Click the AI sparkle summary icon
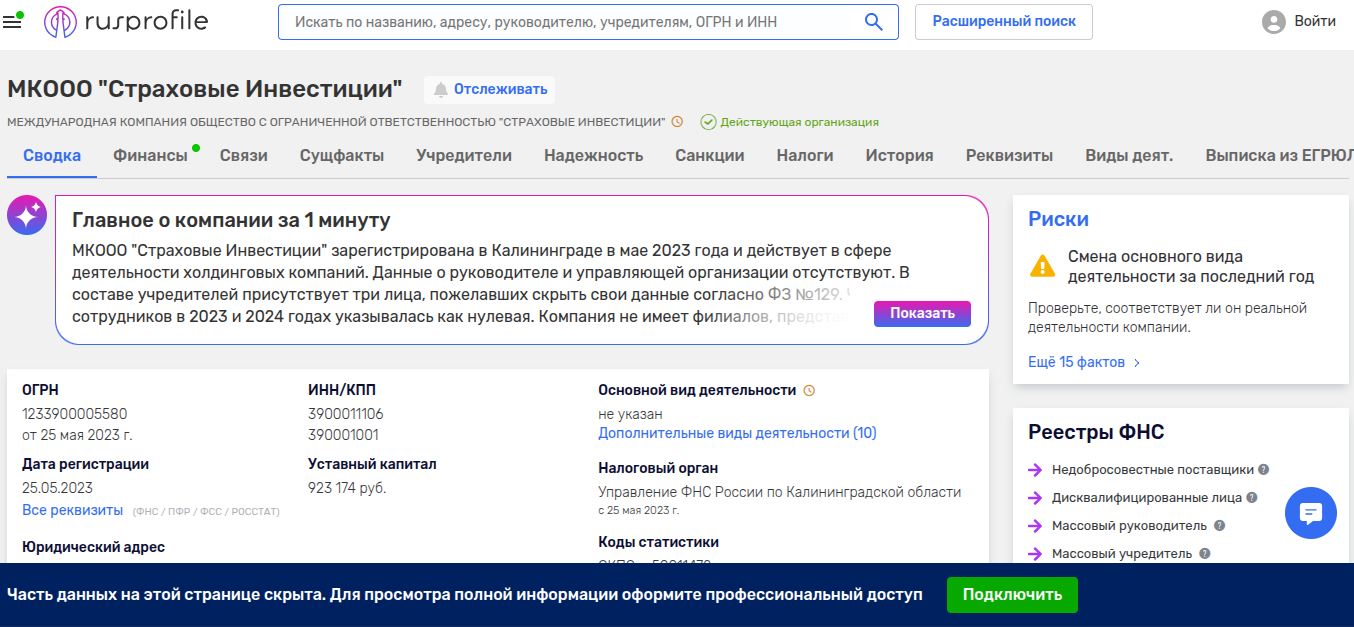Image resolution: width=1354 pixels, height=627 pixels. [x=27, y=215]
